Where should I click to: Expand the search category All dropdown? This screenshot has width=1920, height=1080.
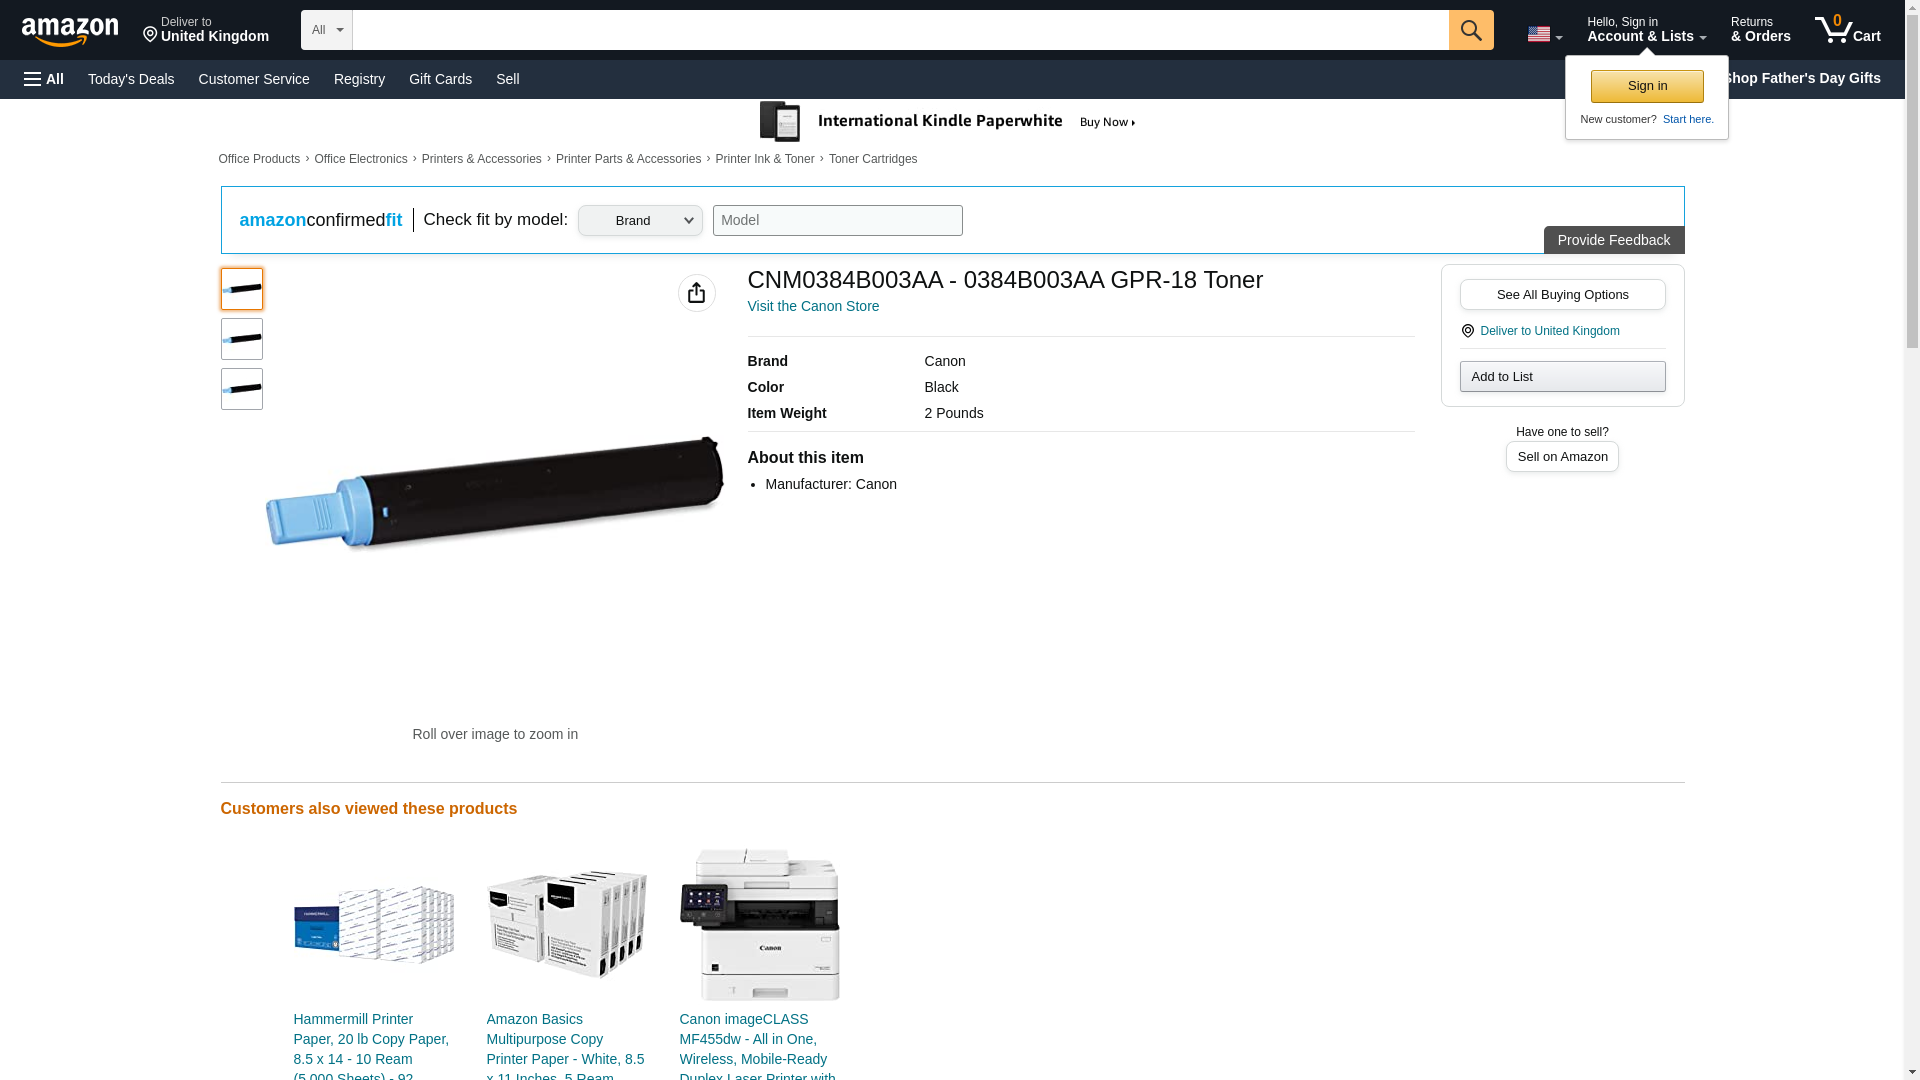pos(326,30)
